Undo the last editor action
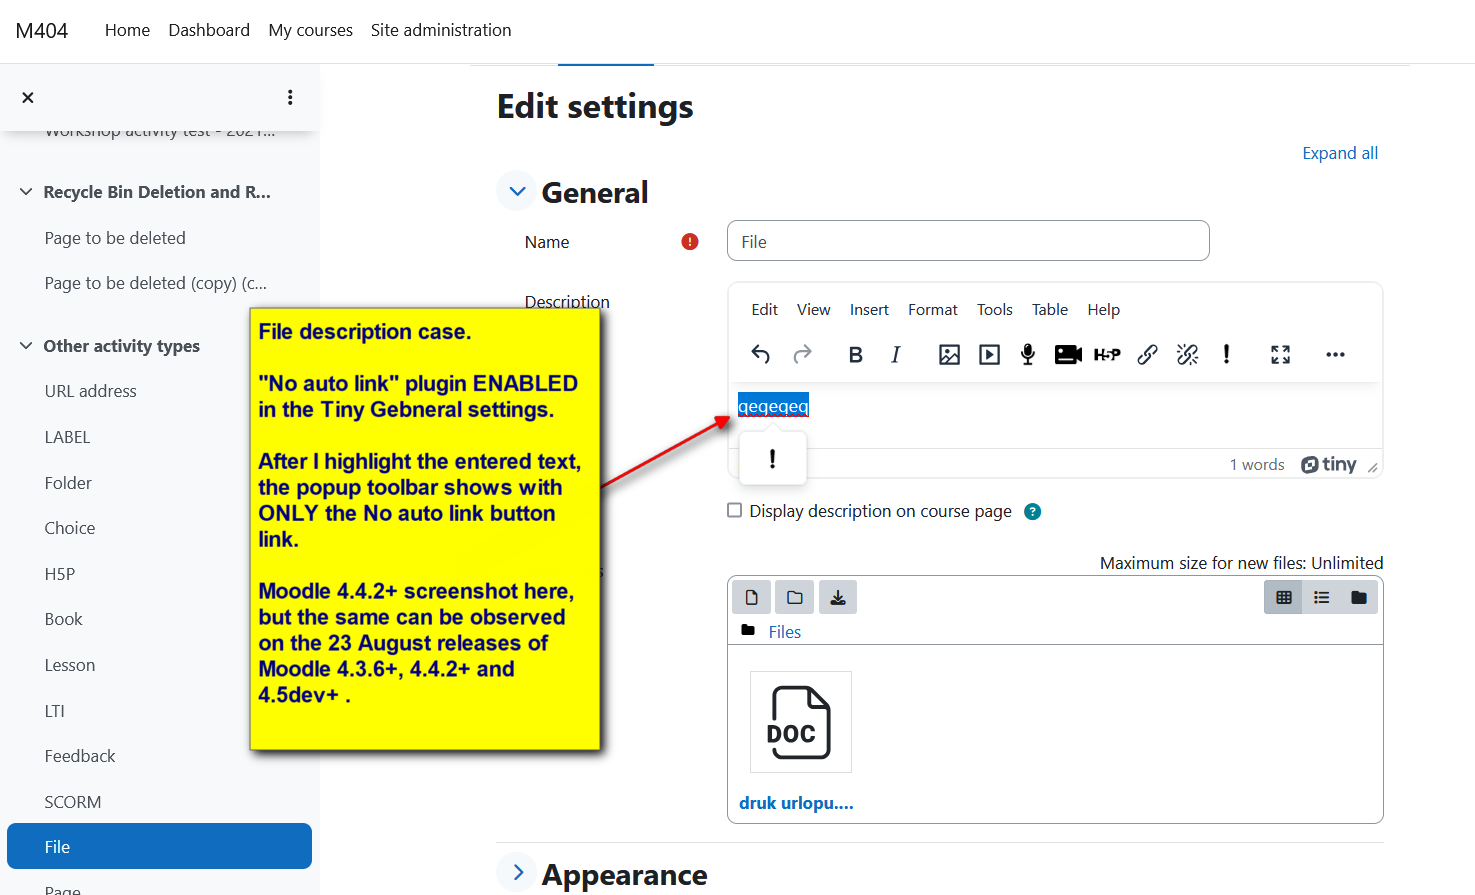 760,354
